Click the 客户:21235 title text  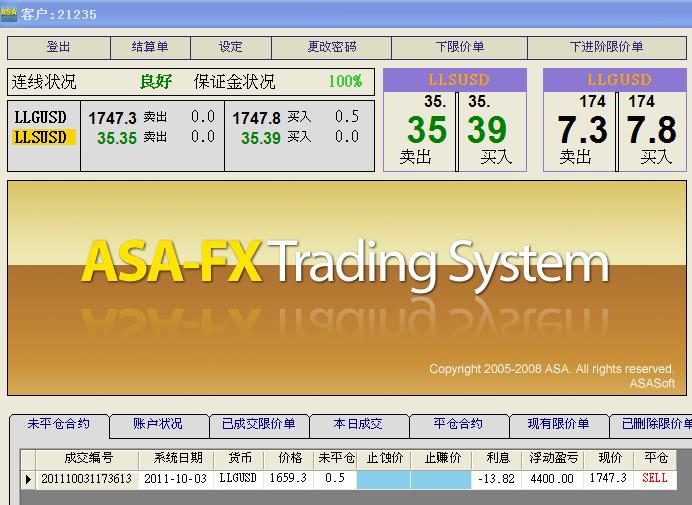click(58, 14)
